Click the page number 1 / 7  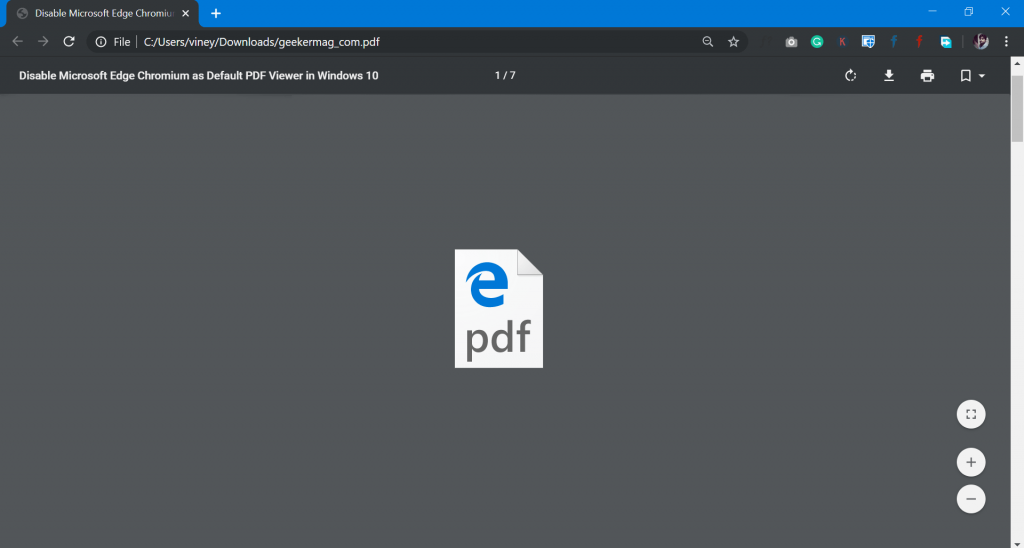click(505, 76)
